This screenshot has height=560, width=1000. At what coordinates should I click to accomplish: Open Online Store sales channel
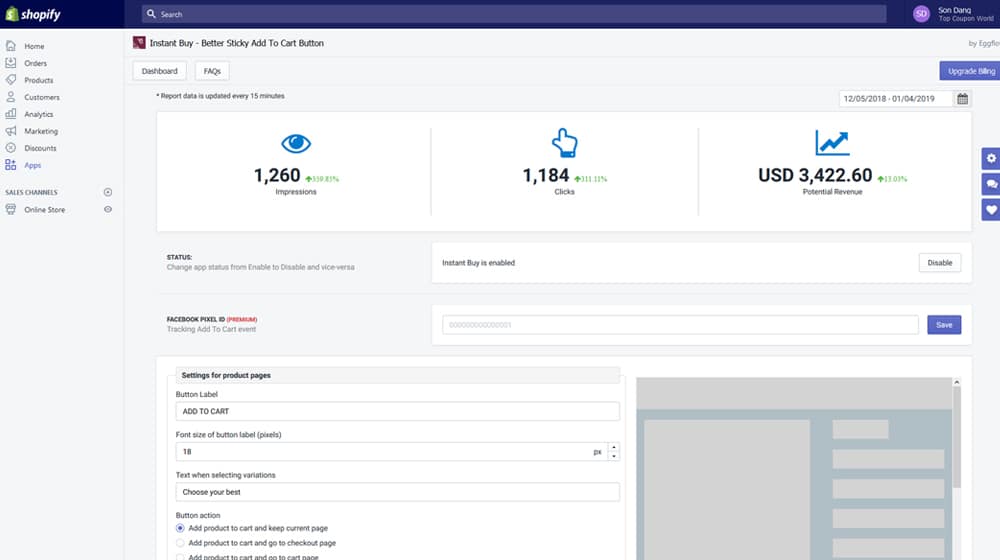pyautogui.click(x=45, y=209)
